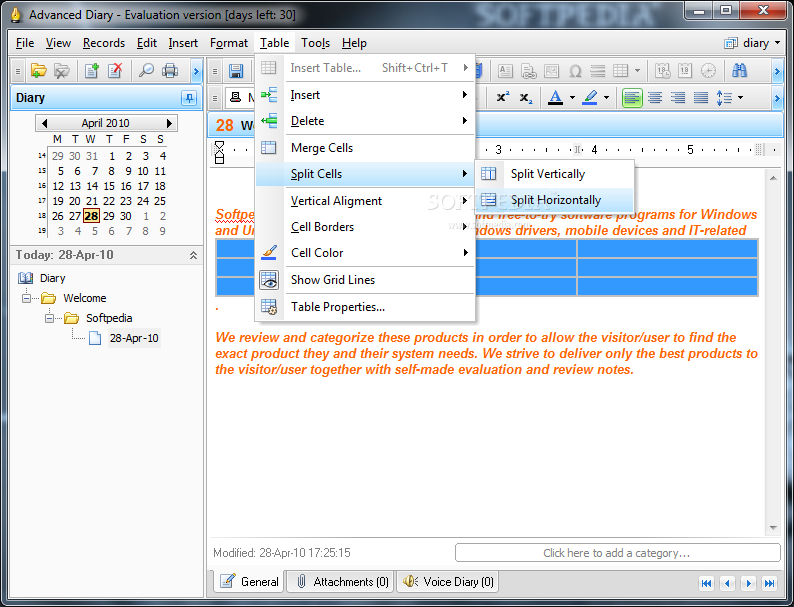Jump to the last record
This screenshot has height=607, width=794.
tap(769, 583)
